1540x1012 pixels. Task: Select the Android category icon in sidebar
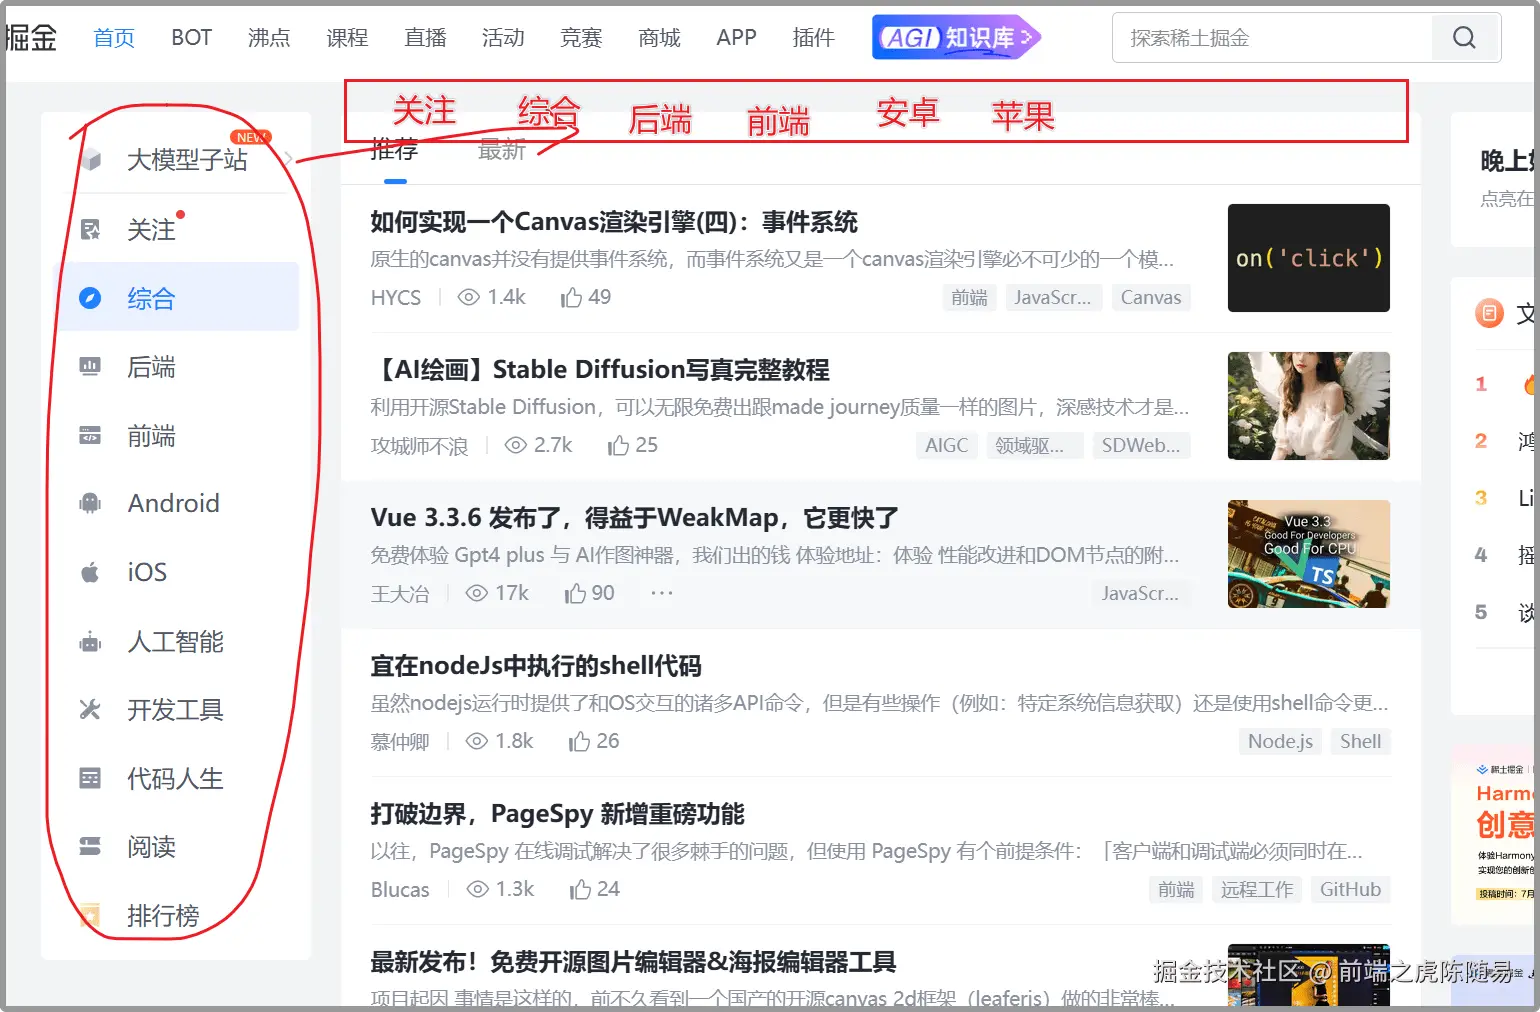(89, 503)
